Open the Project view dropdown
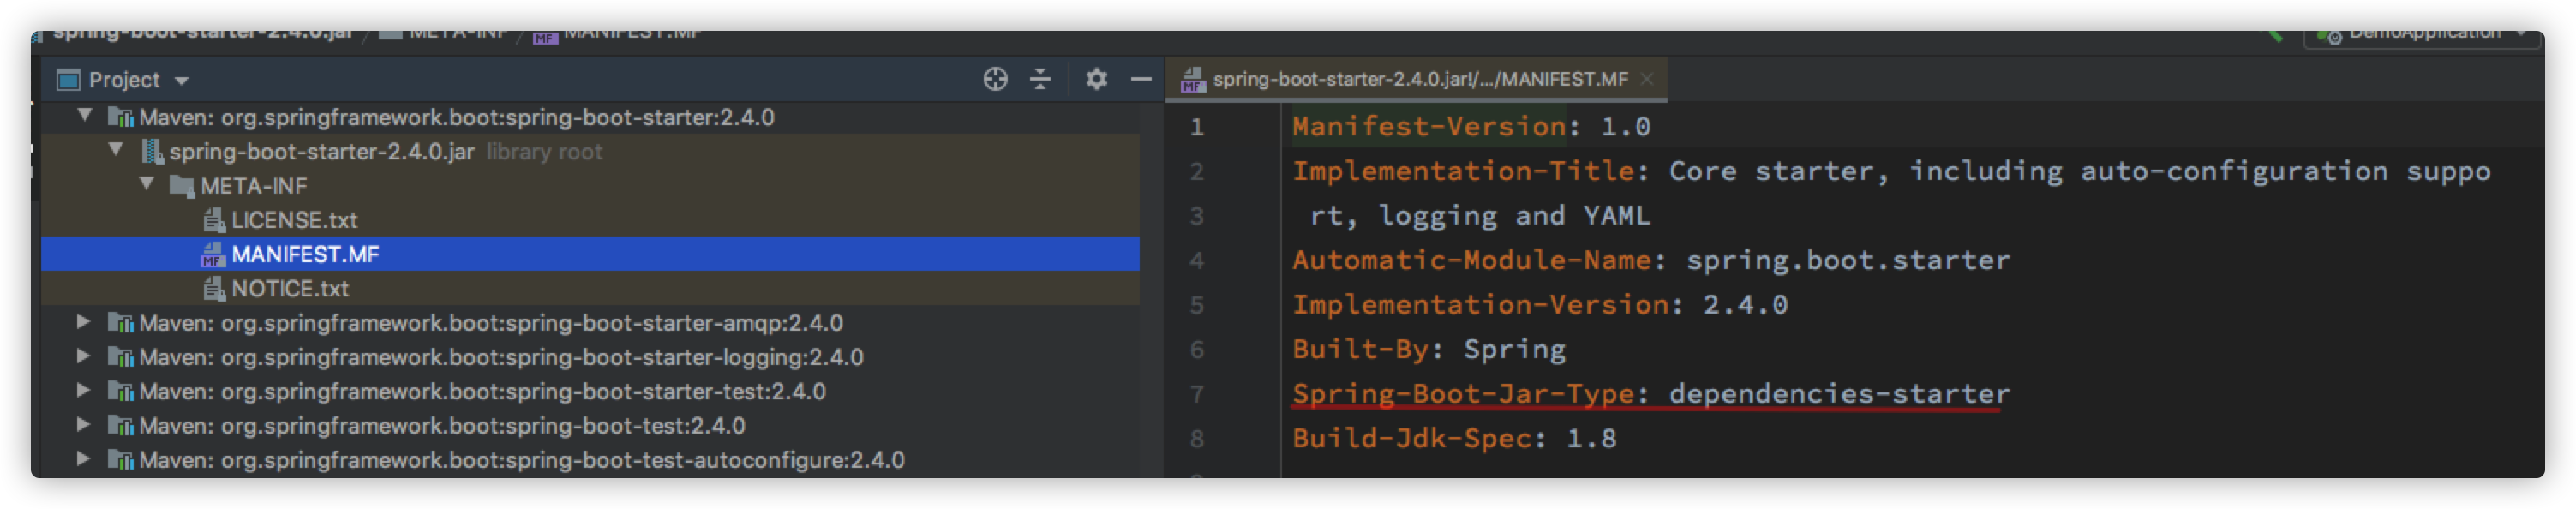 point(182,80)
